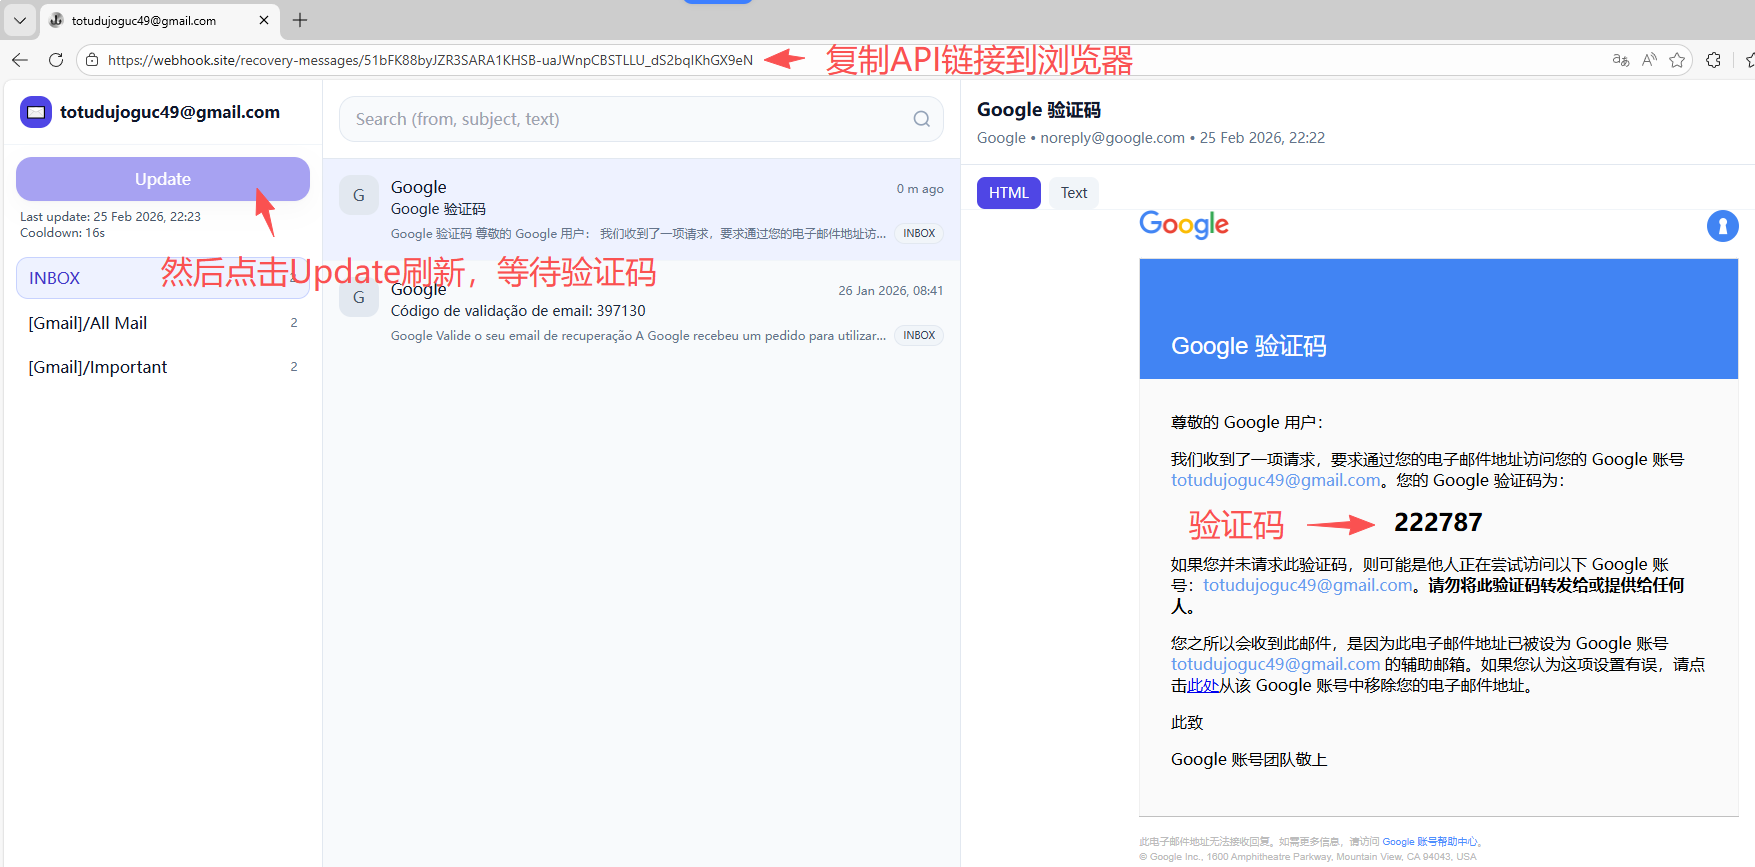The width and height of the screenshot is (1755, 867).
Task: Click the account email heading in sidebar
Action: coord(170,112)
